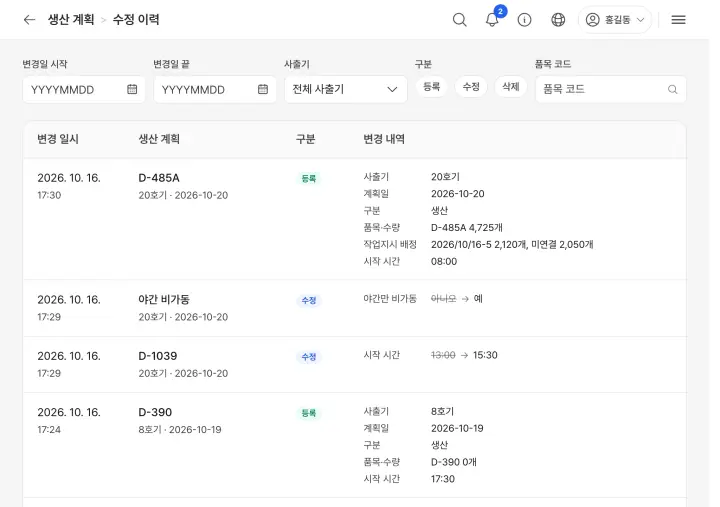This screenshot has width=720, height=507.
Task: Click value D-485A 4,725개
Action: click(467, 228)
